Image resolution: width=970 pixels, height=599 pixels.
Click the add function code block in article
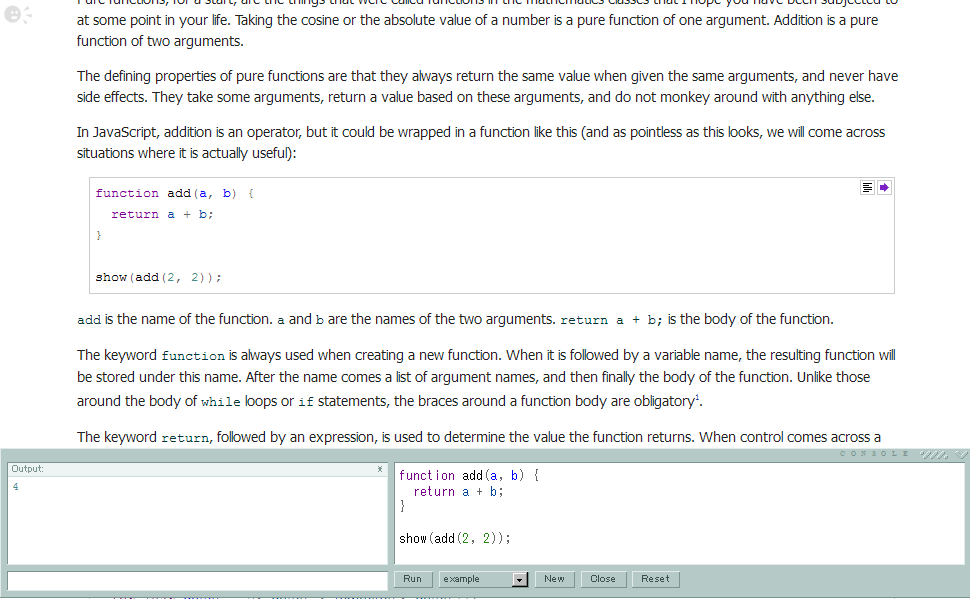[490, 236]
